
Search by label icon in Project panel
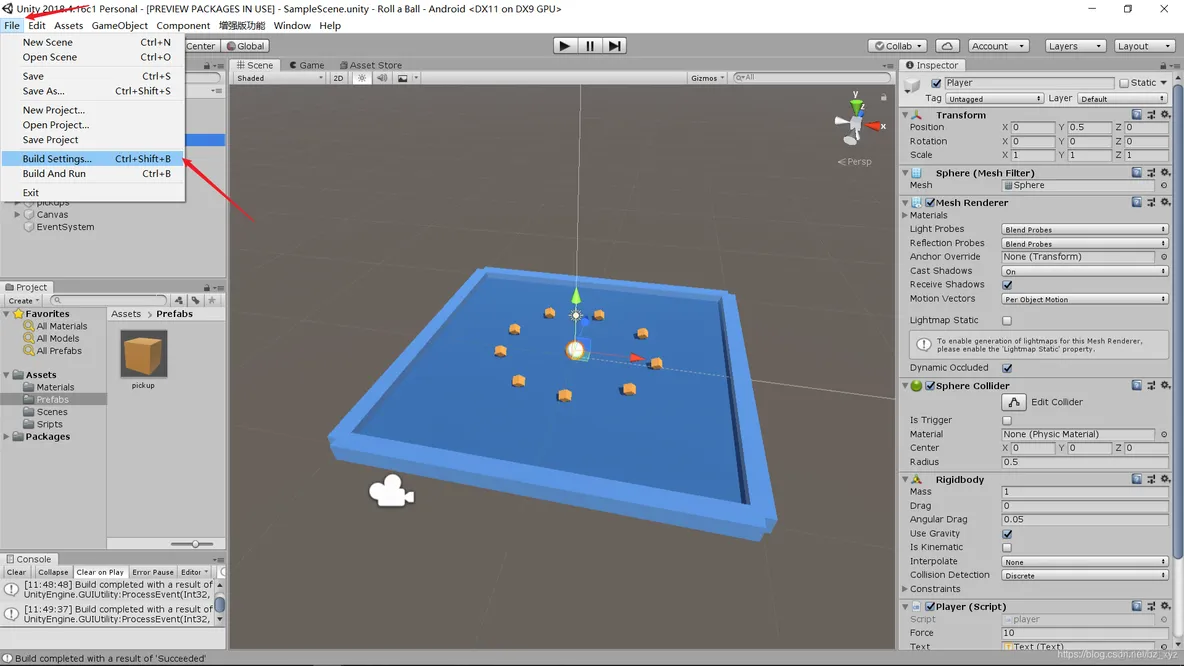tap(196, 301)
